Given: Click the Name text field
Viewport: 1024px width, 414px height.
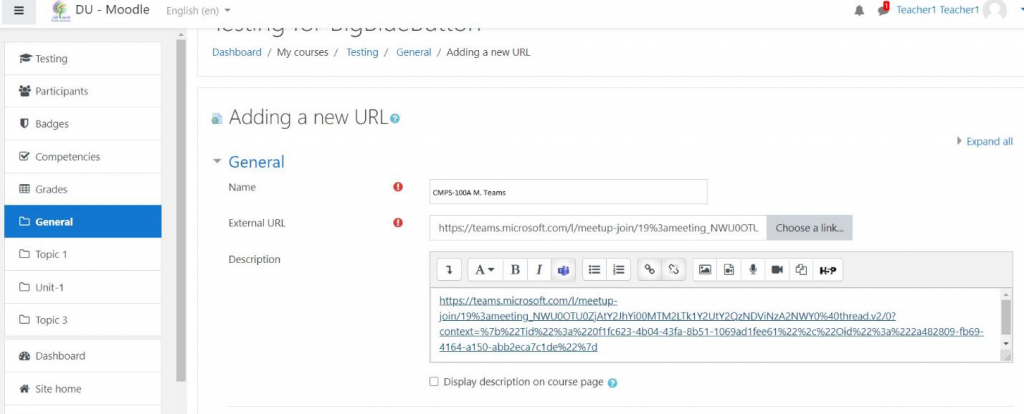Looking at the screenshot, I should [x=568, y=191].
